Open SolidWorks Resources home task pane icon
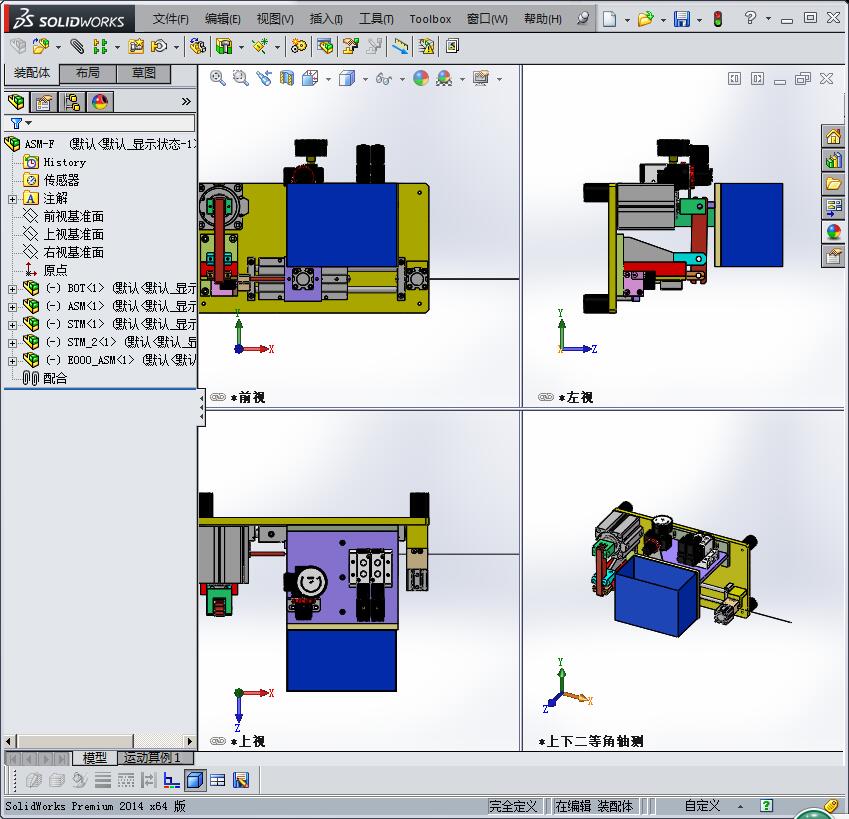The width and height of the screenshot is (849, 819). (833, 136)
